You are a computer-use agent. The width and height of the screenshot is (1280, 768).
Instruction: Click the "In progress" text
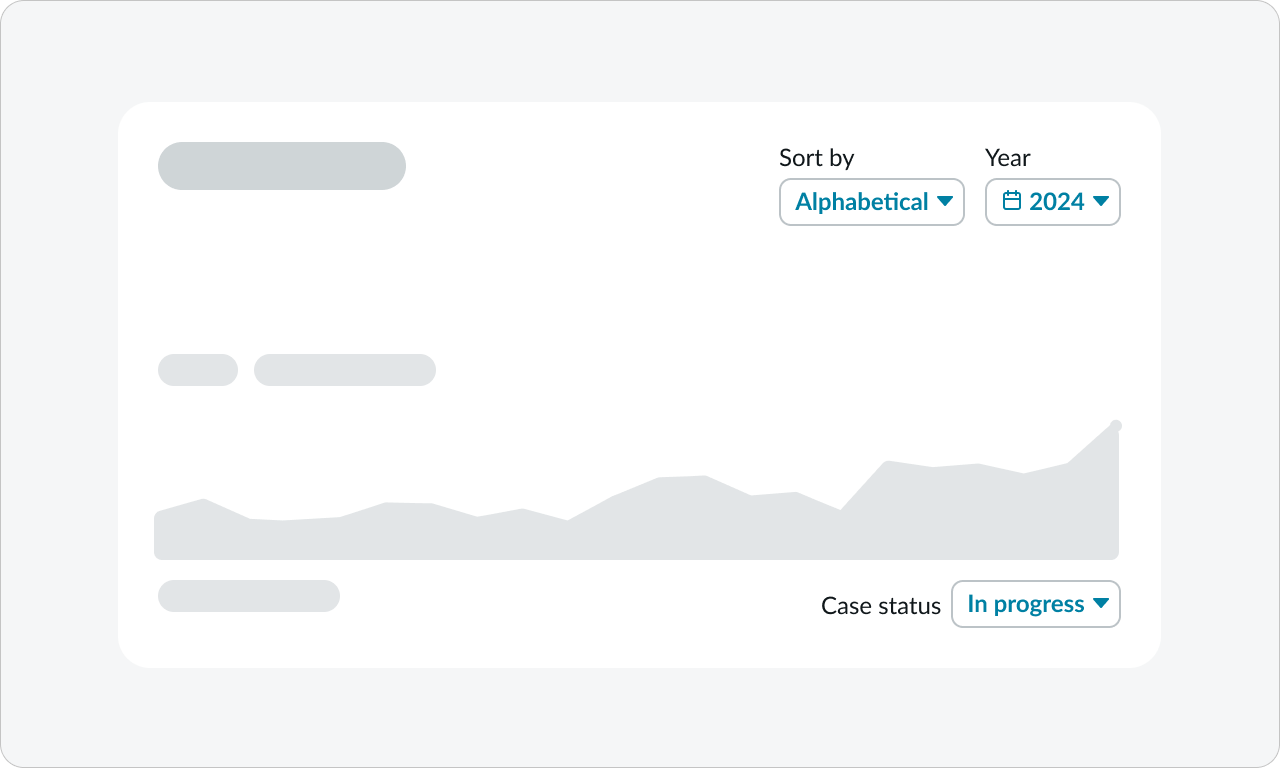1025,604
